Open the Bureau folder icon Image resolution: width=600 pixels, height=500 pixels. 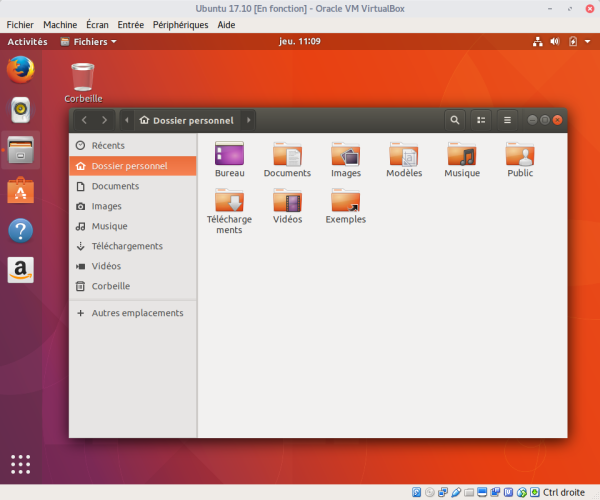point(229,155)
